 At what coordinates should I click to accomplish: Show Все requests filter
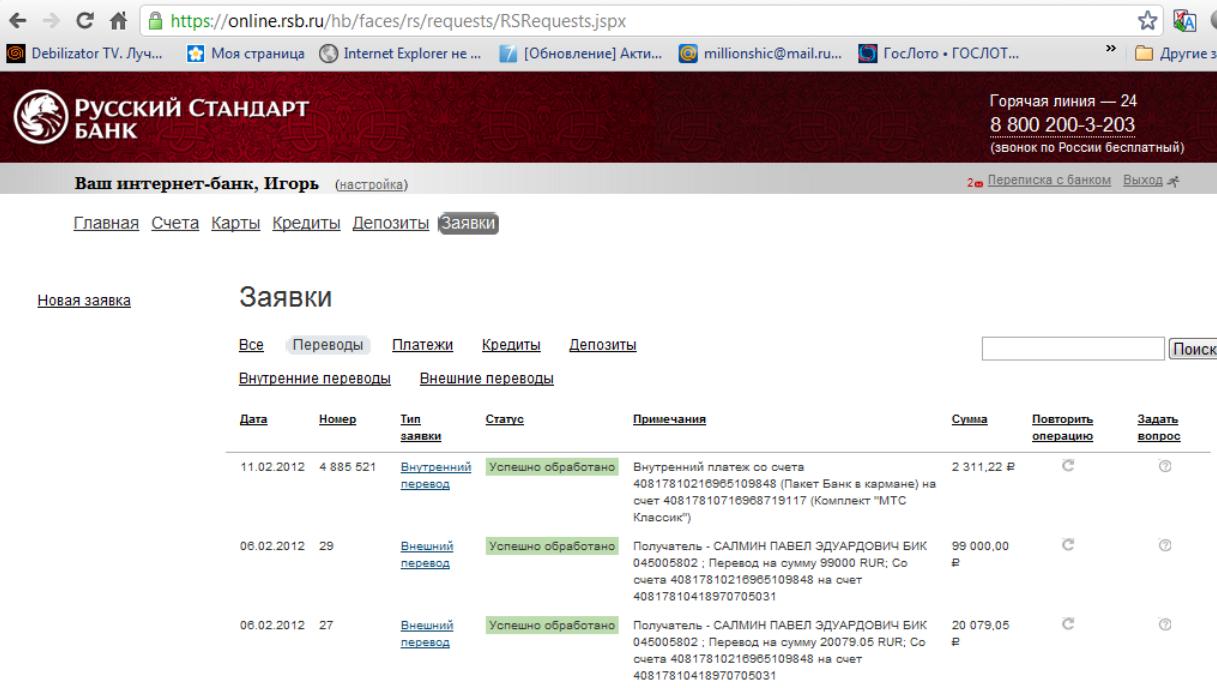(251, 345)
